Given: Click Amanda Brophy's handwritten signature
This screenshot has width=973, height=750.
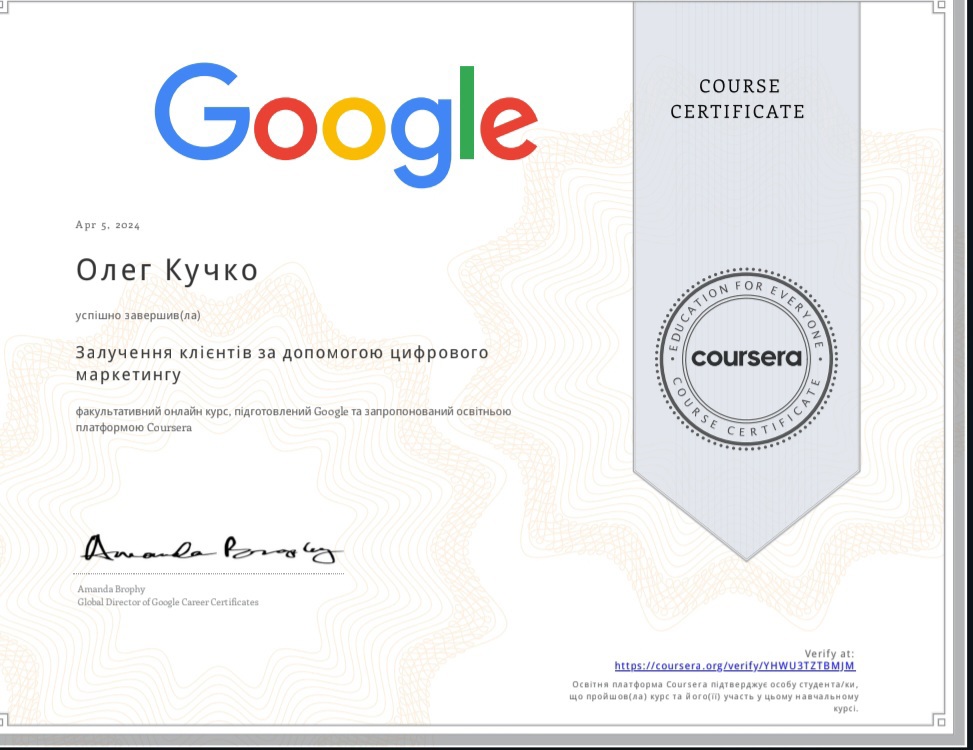Looking at the screenshot, I should coord(212,549).
